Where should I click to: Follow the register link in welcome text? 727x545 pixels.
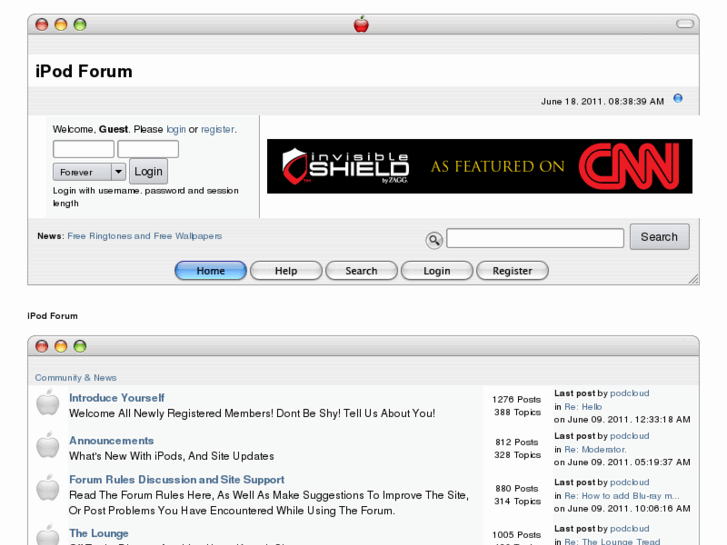(x=217, y=129)
